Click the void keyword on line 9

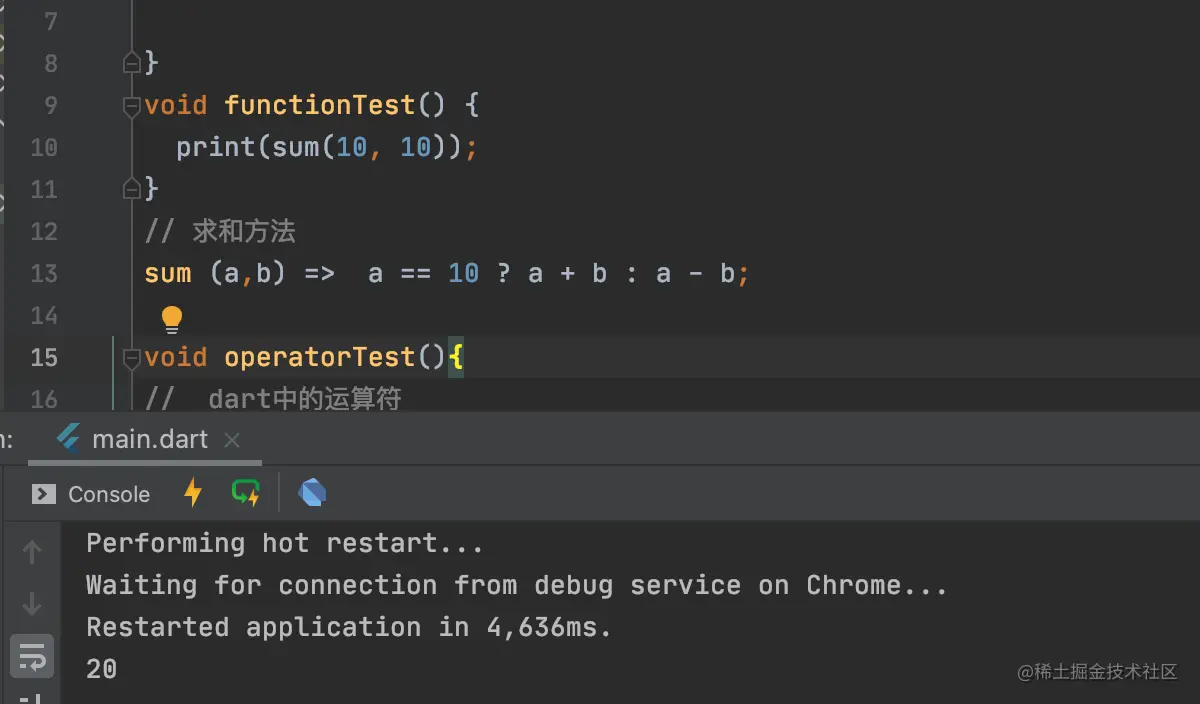tap(176, 105)
